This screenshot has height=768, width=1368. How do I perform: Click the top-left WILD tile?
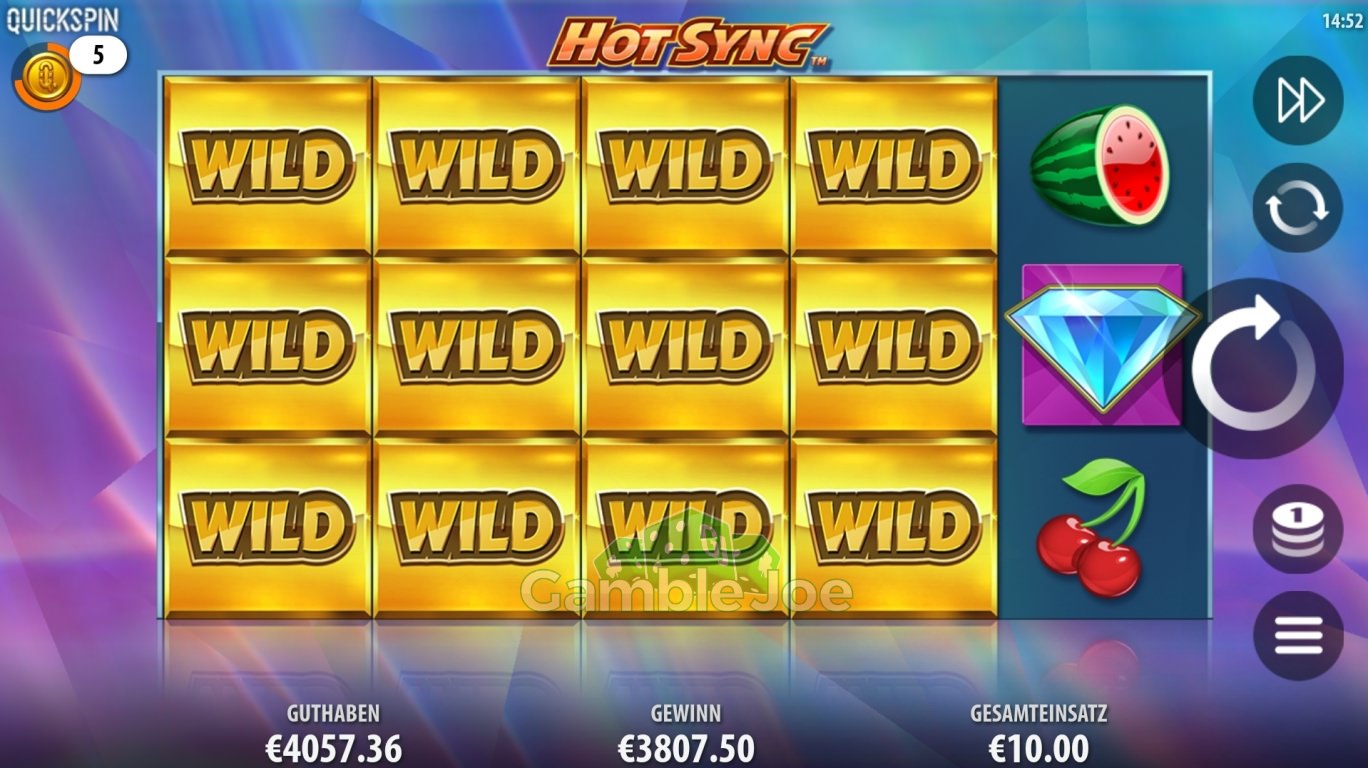pyautogui.click(x=268, y=166)
